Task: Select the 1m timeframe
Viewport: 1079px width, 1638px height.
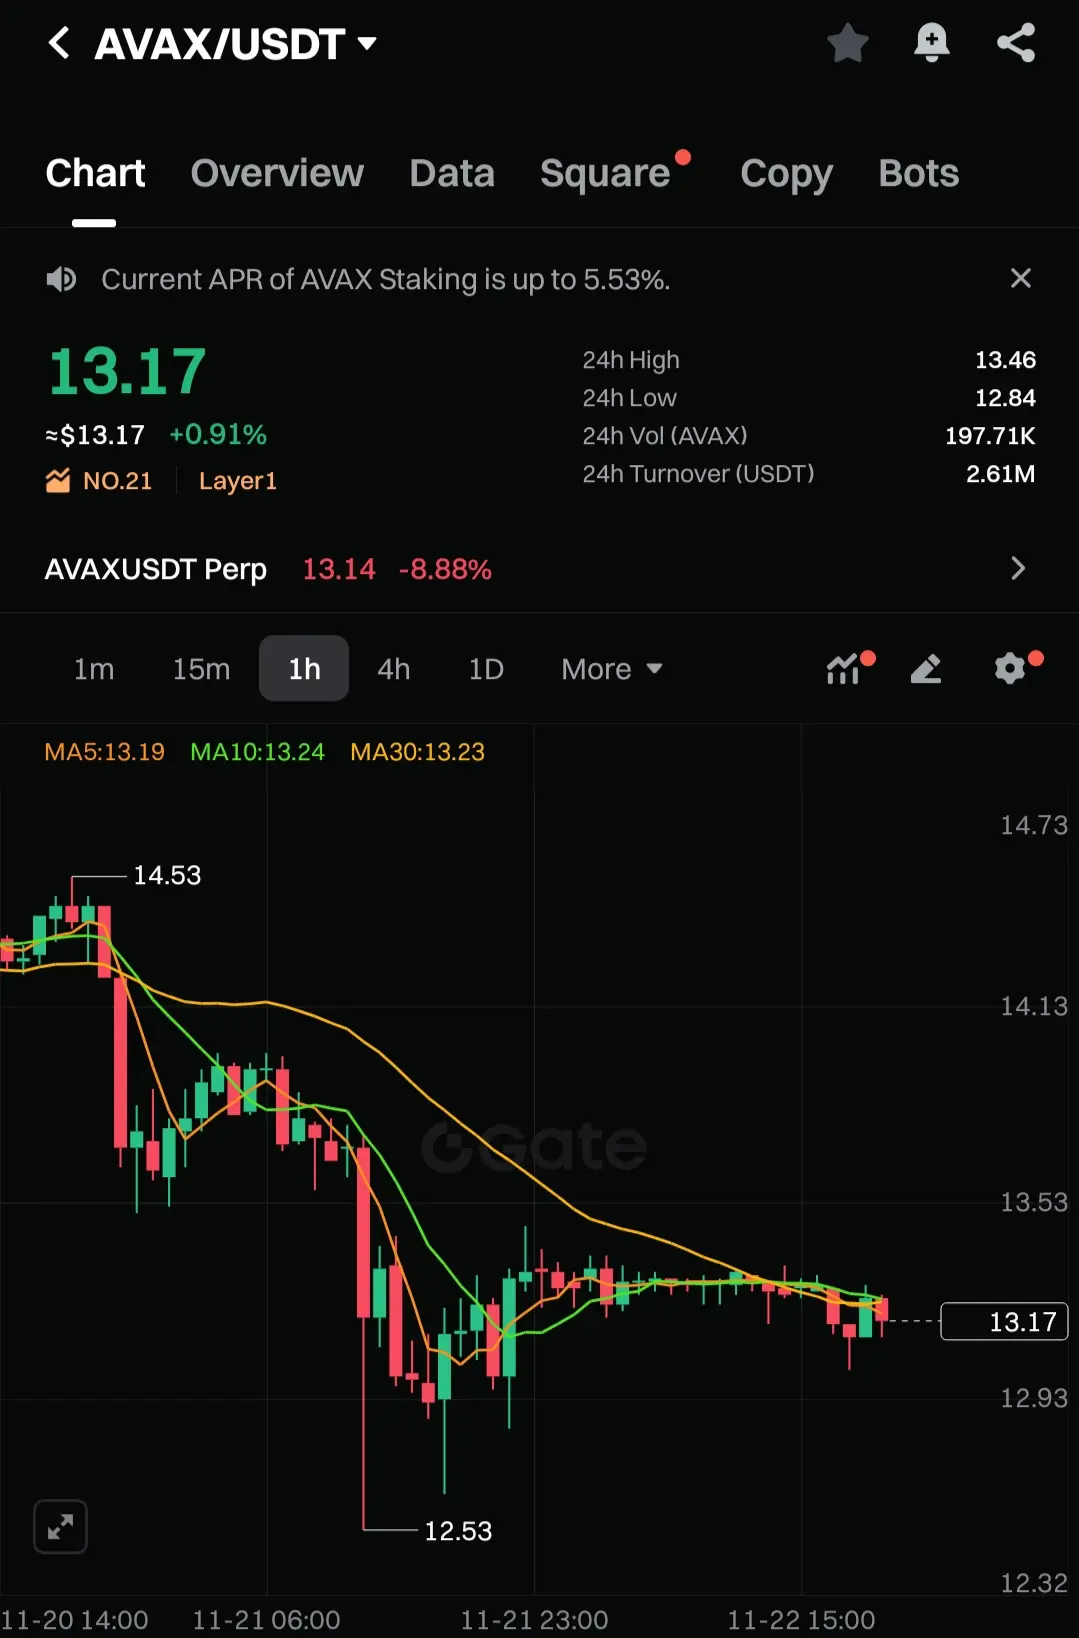Action: [x=94, y=669]
